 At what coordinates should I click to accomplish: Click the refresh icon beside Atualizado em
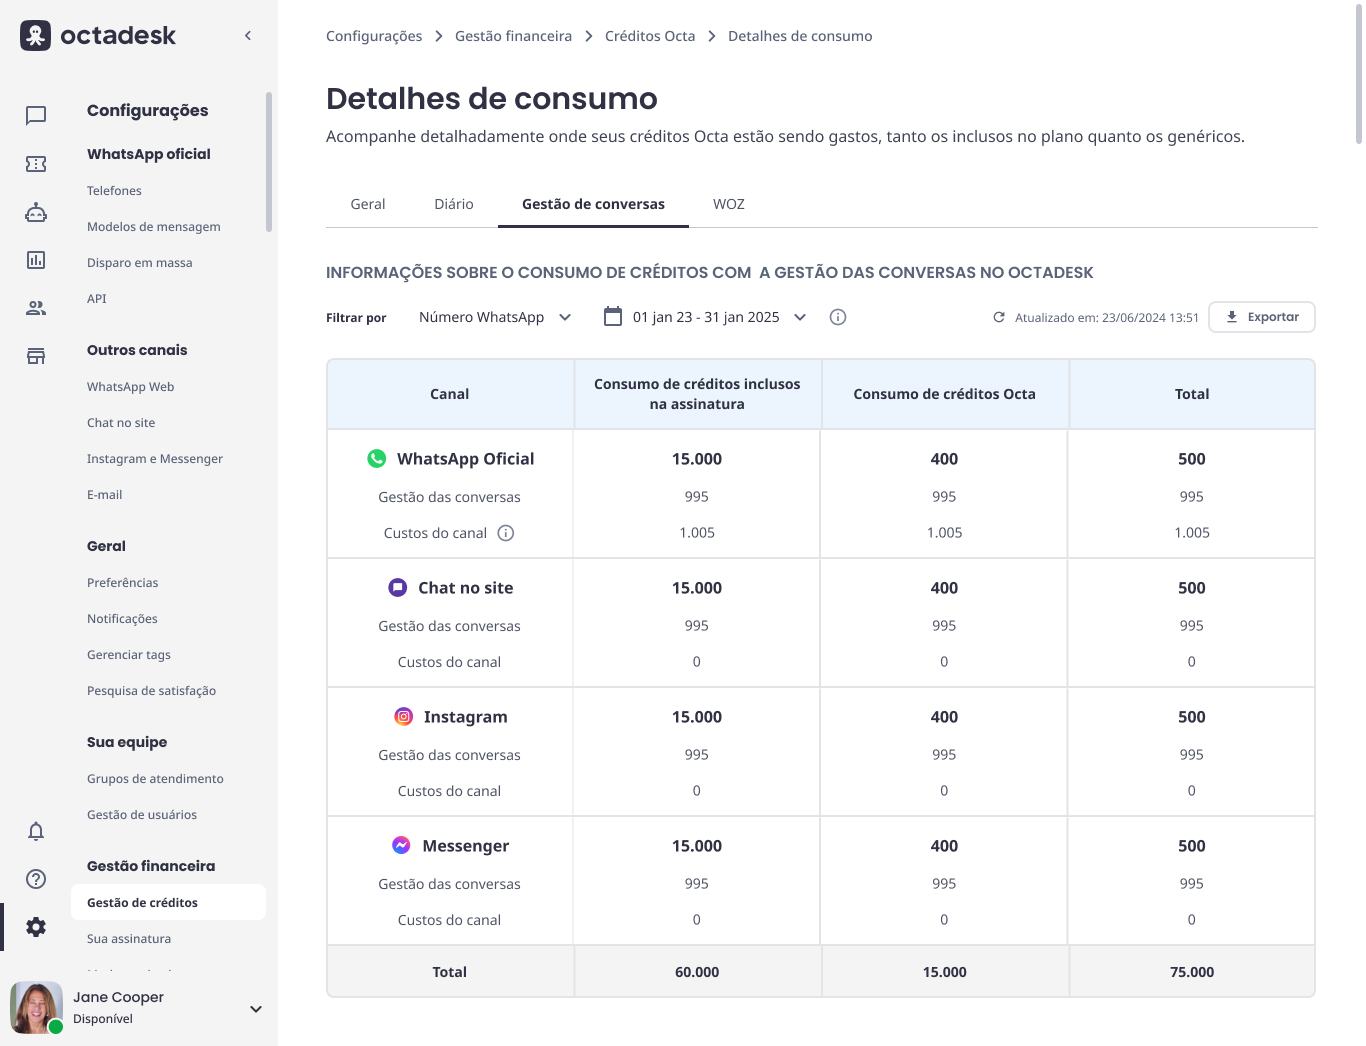click(x=998, y=317)
